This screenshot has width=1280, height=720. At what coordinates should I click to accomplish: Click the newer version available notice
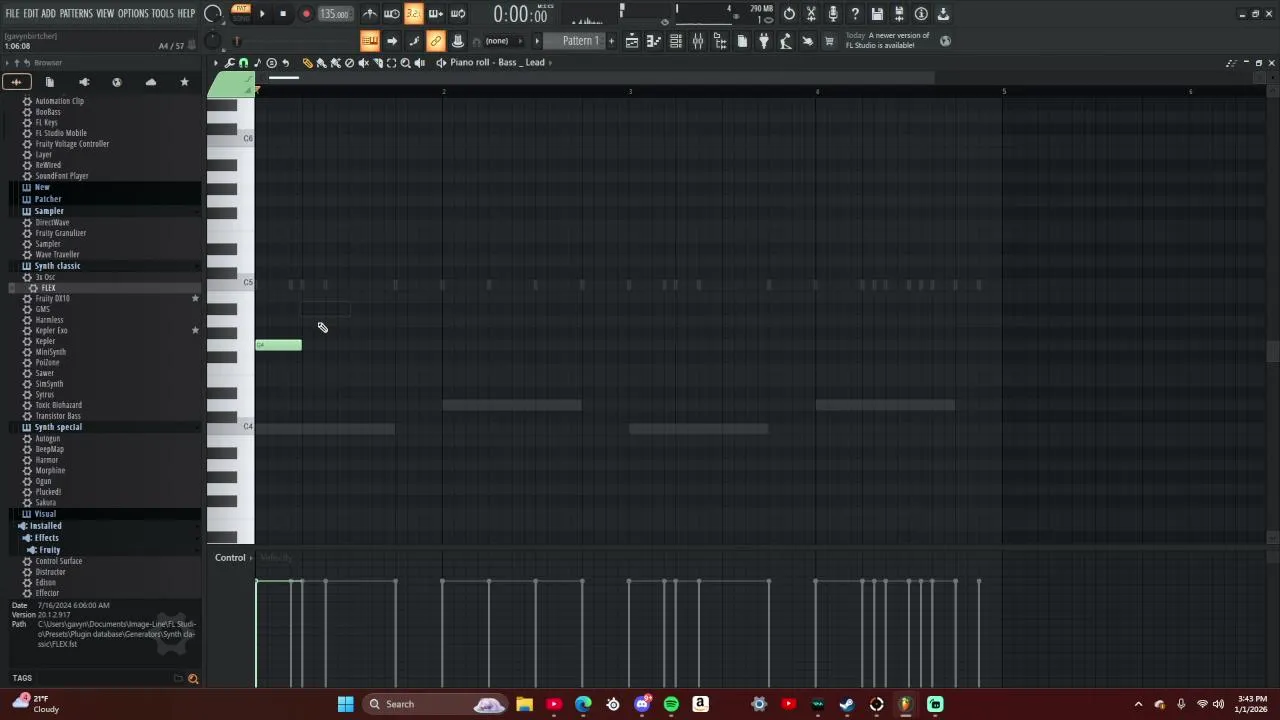887,40
